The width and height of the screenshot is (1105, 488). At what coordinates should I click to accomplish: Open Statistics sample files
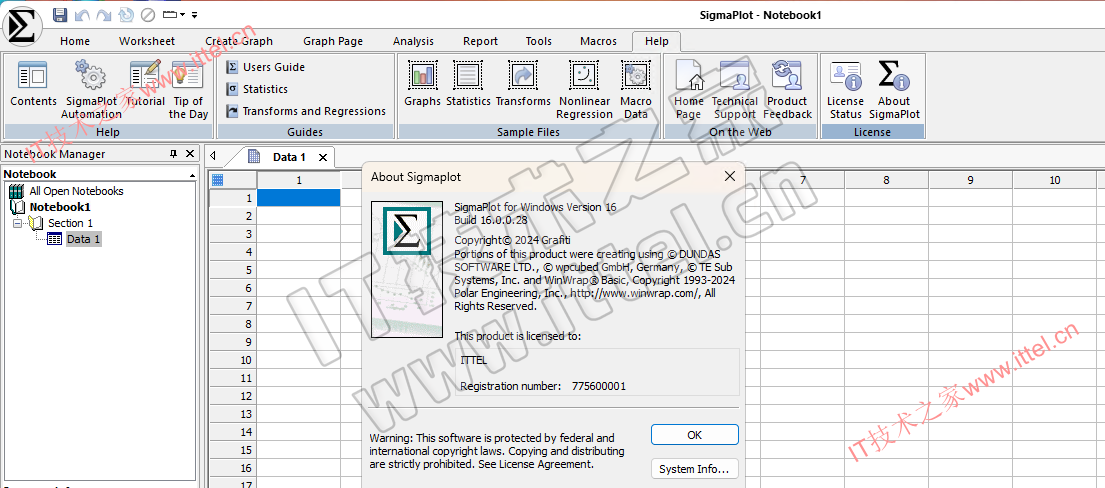pos(468,85)
